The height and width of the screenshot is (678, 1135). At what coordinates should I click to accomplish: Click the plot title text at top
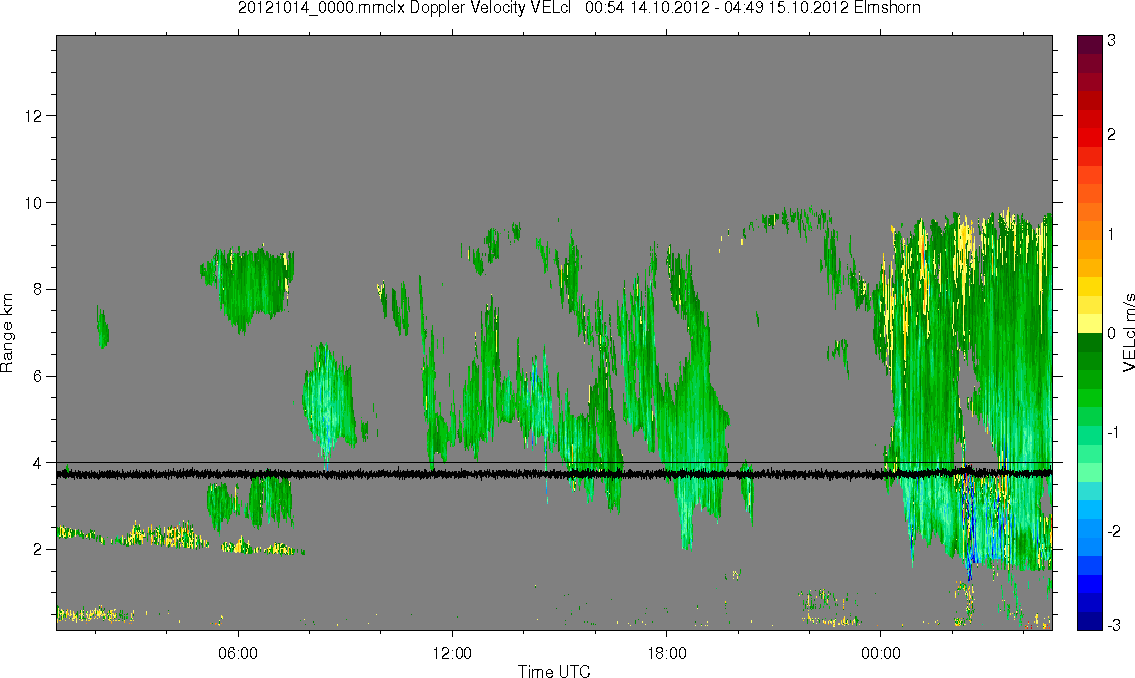579,8
